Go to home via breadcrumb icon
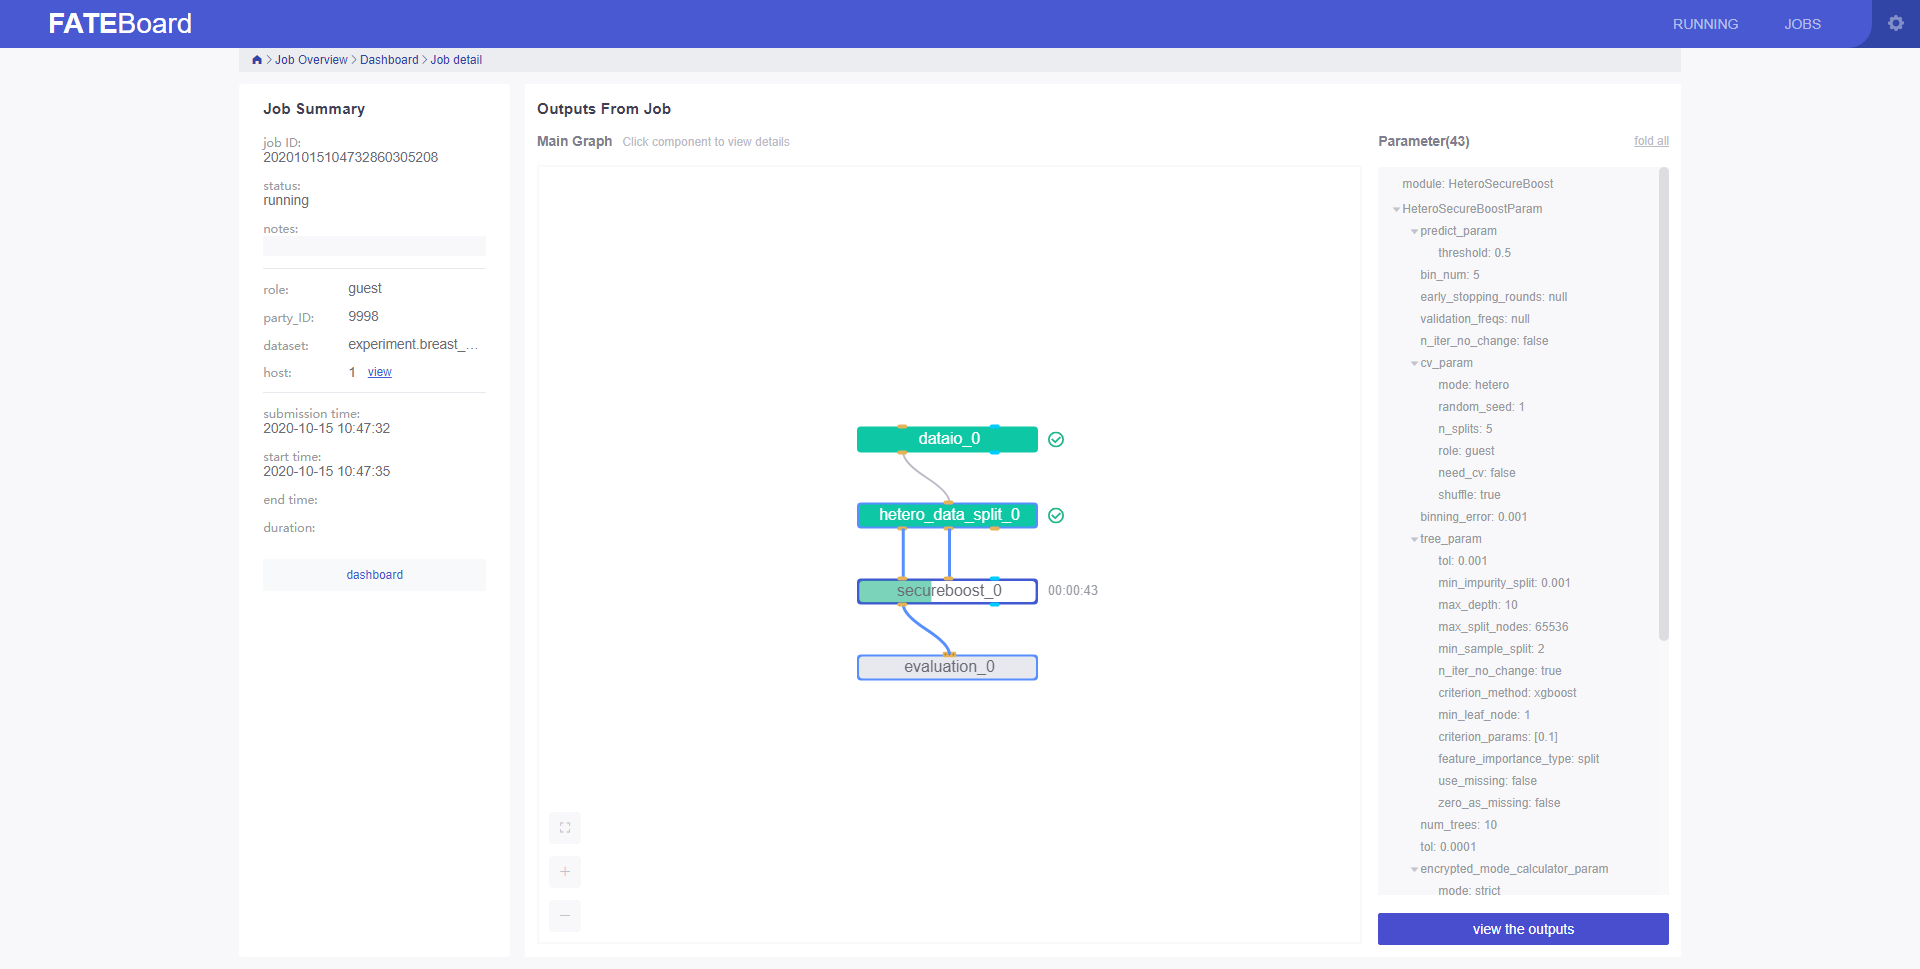This screenshot has width=1920, height=969. point(257,60)
